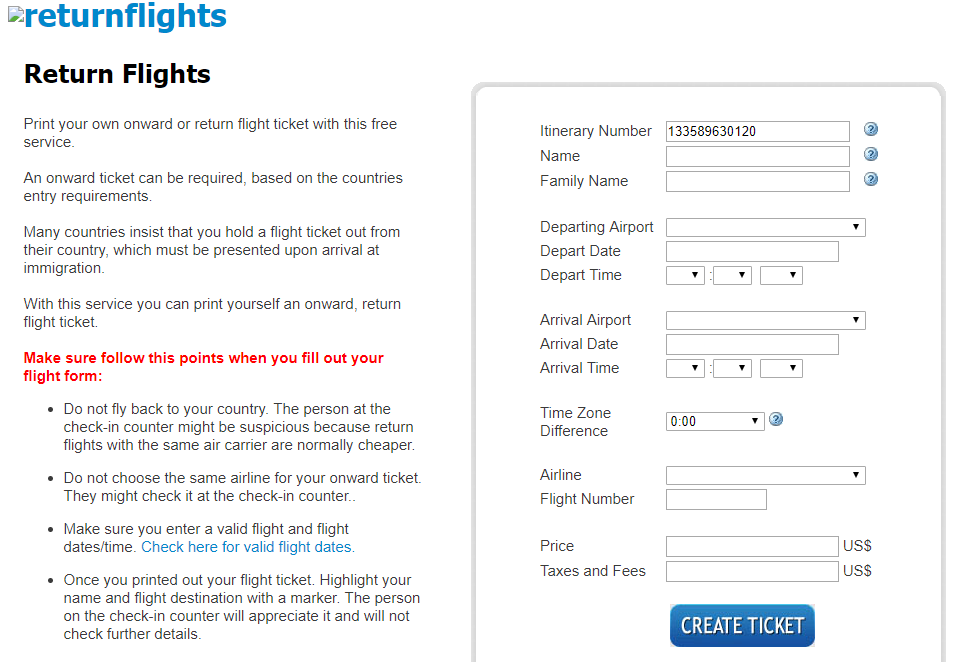Select Depart Time hour dropdown
Viewport: 955px width, 662px height.
(x=685, y=275)
